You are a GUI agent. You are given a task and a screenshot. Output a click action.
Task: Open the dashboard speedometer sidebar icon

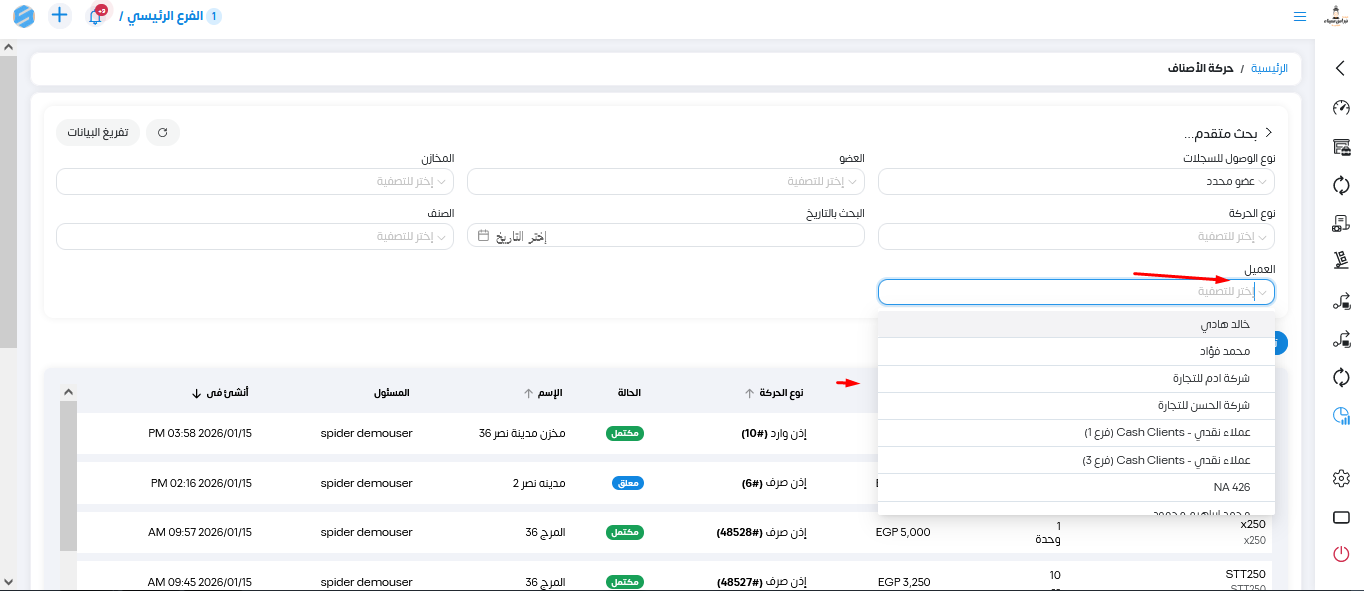pyautogui.click(x=1341, y=108)
